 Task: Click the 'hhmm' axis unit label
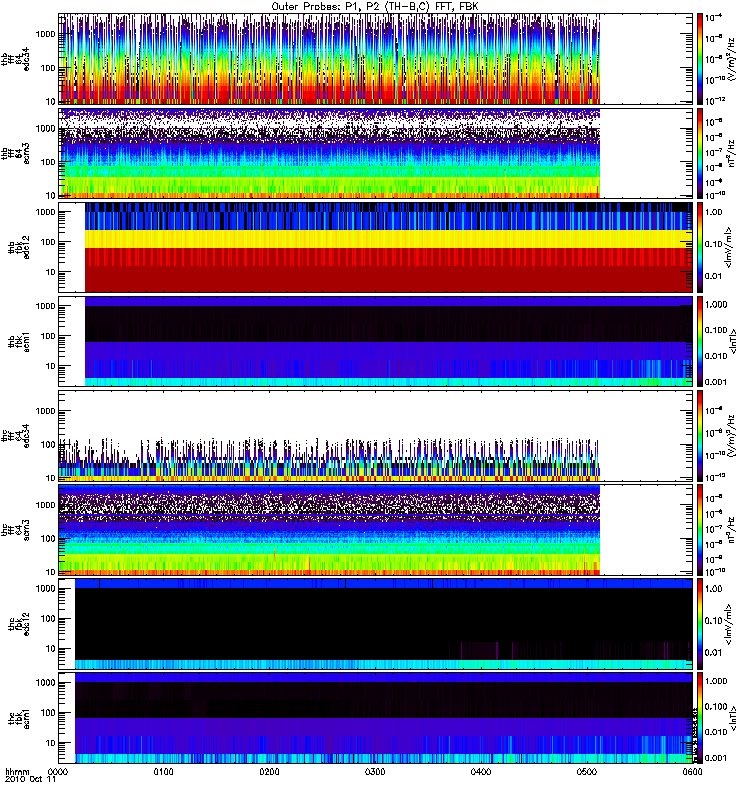tap(17, 771)
